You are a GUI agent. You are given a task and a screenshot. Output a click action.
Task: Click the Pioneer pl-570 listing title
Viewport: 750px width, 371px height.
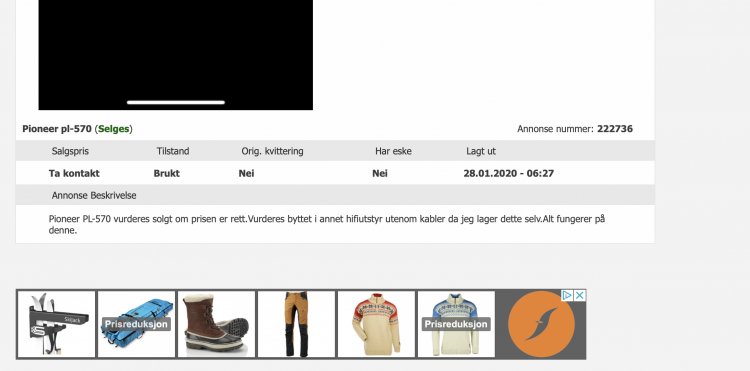(x=57, y=129)
